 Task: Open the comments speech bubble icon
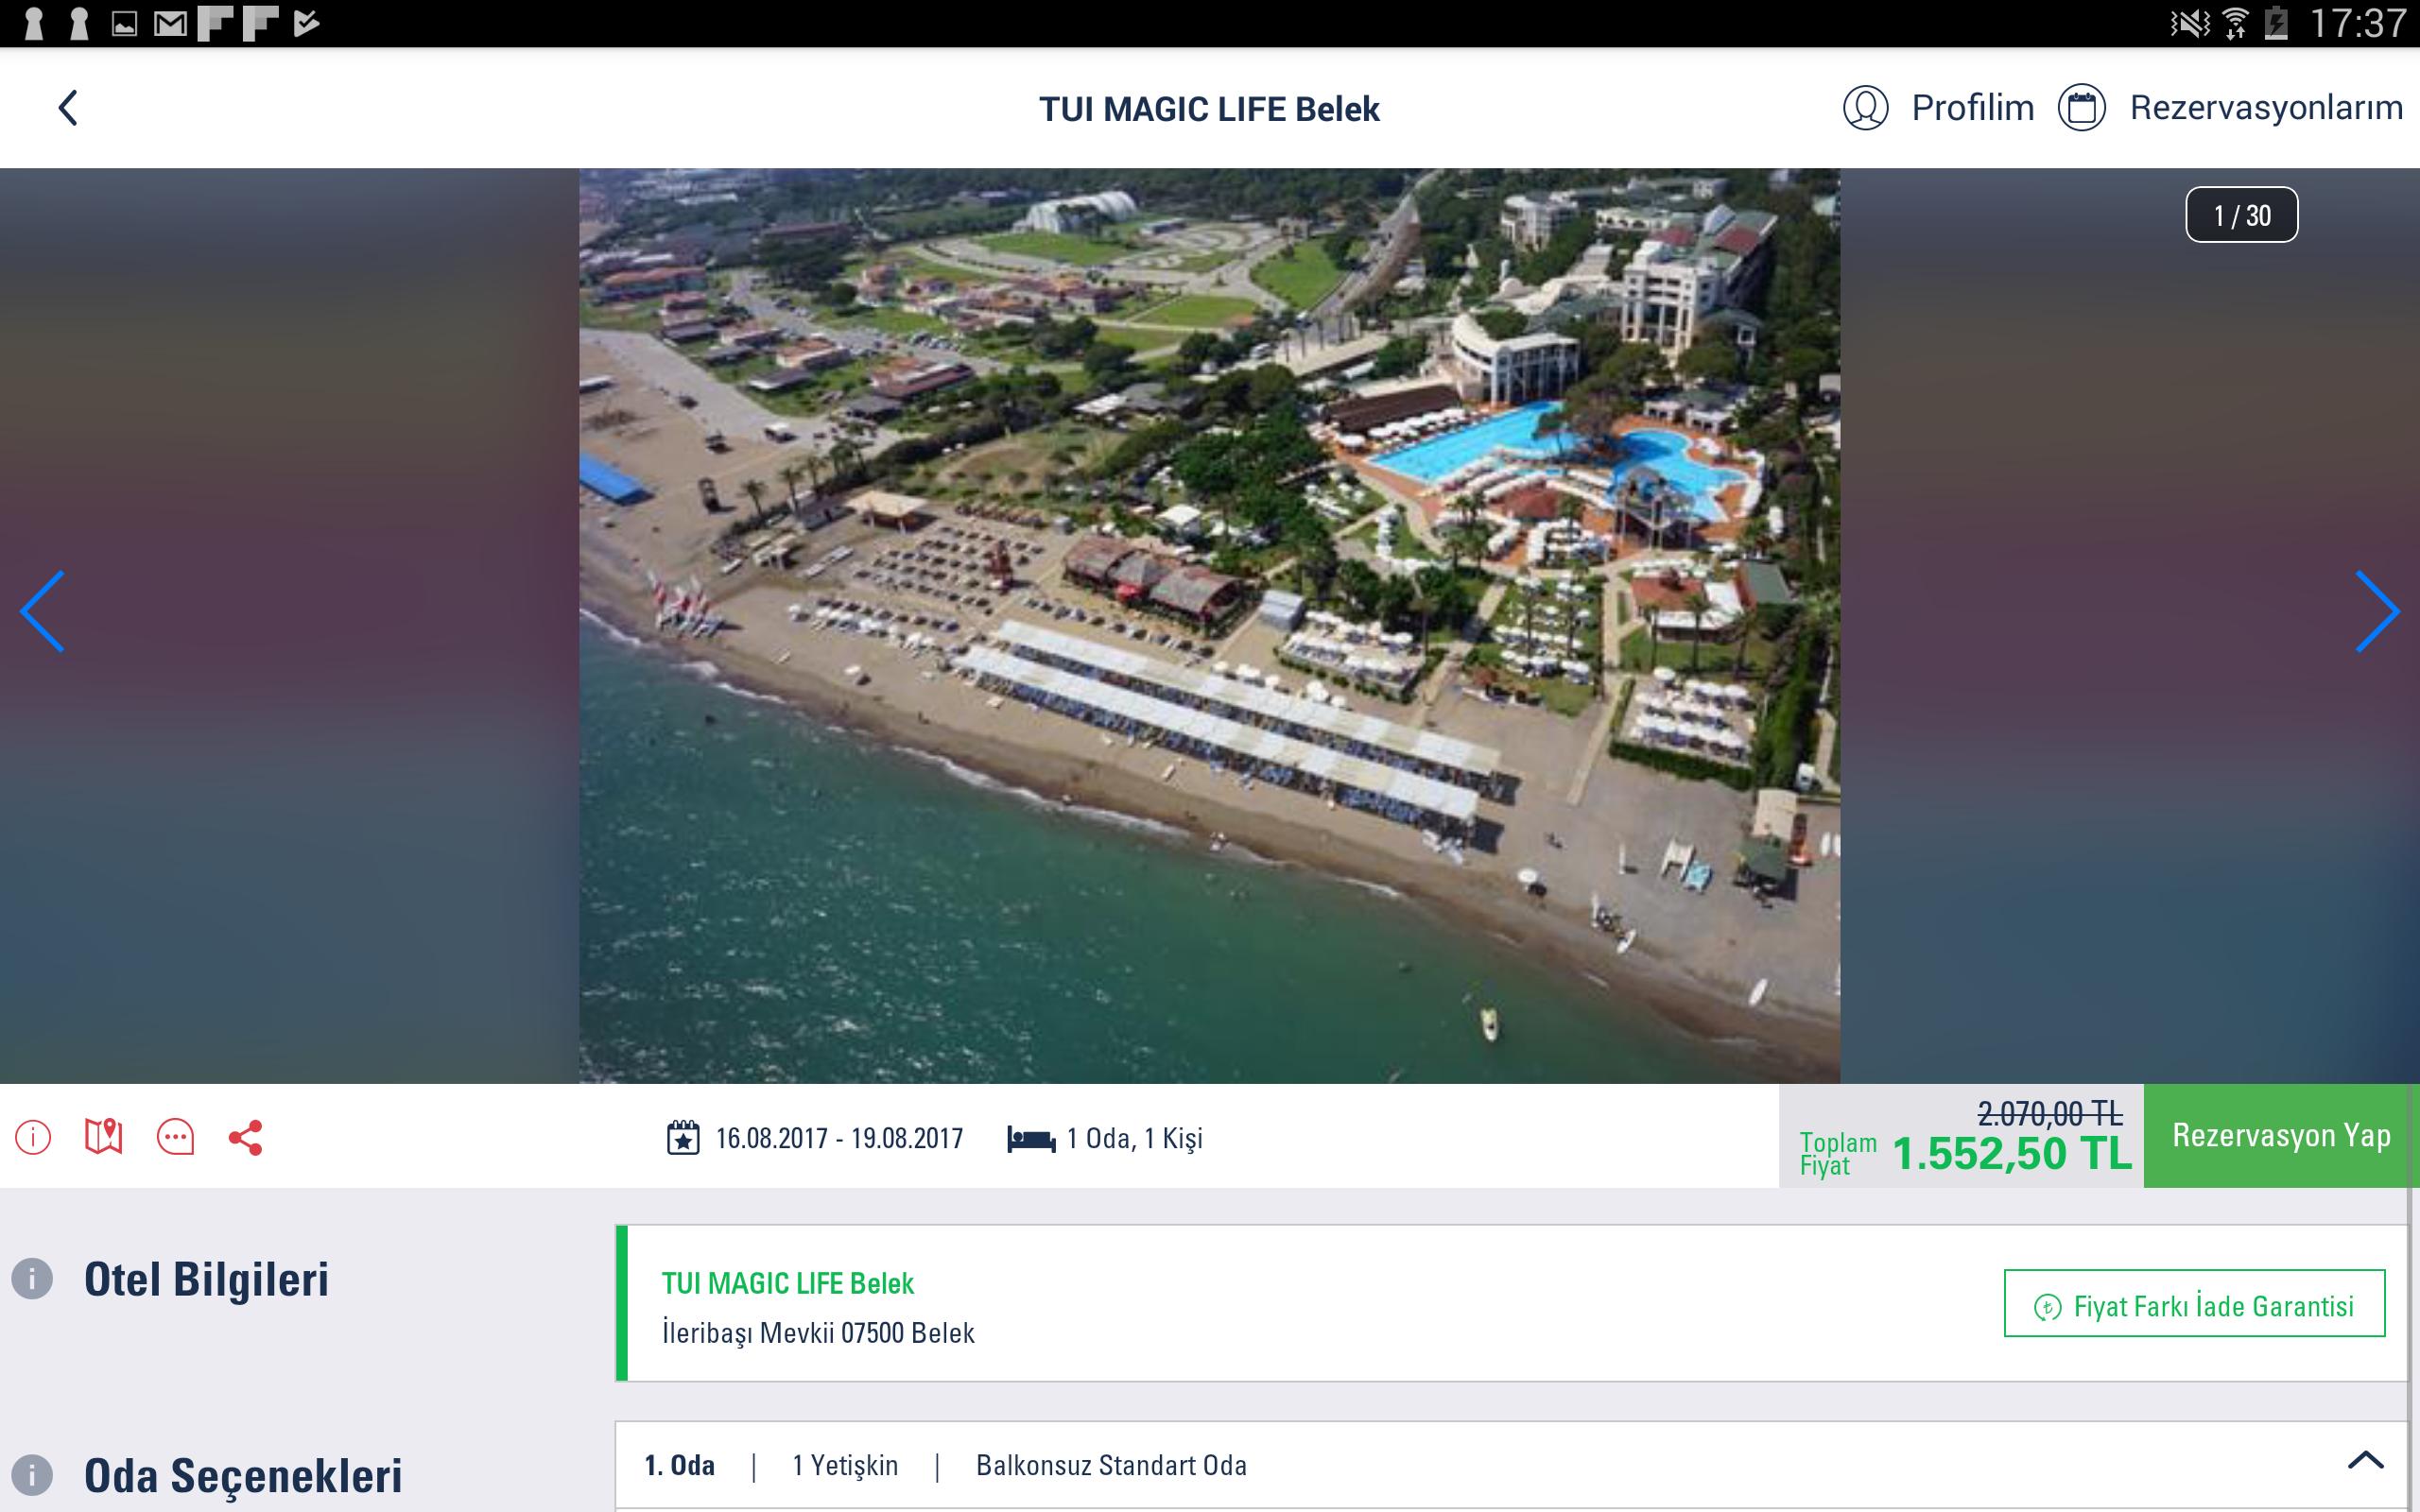[x=176, y=1138]
